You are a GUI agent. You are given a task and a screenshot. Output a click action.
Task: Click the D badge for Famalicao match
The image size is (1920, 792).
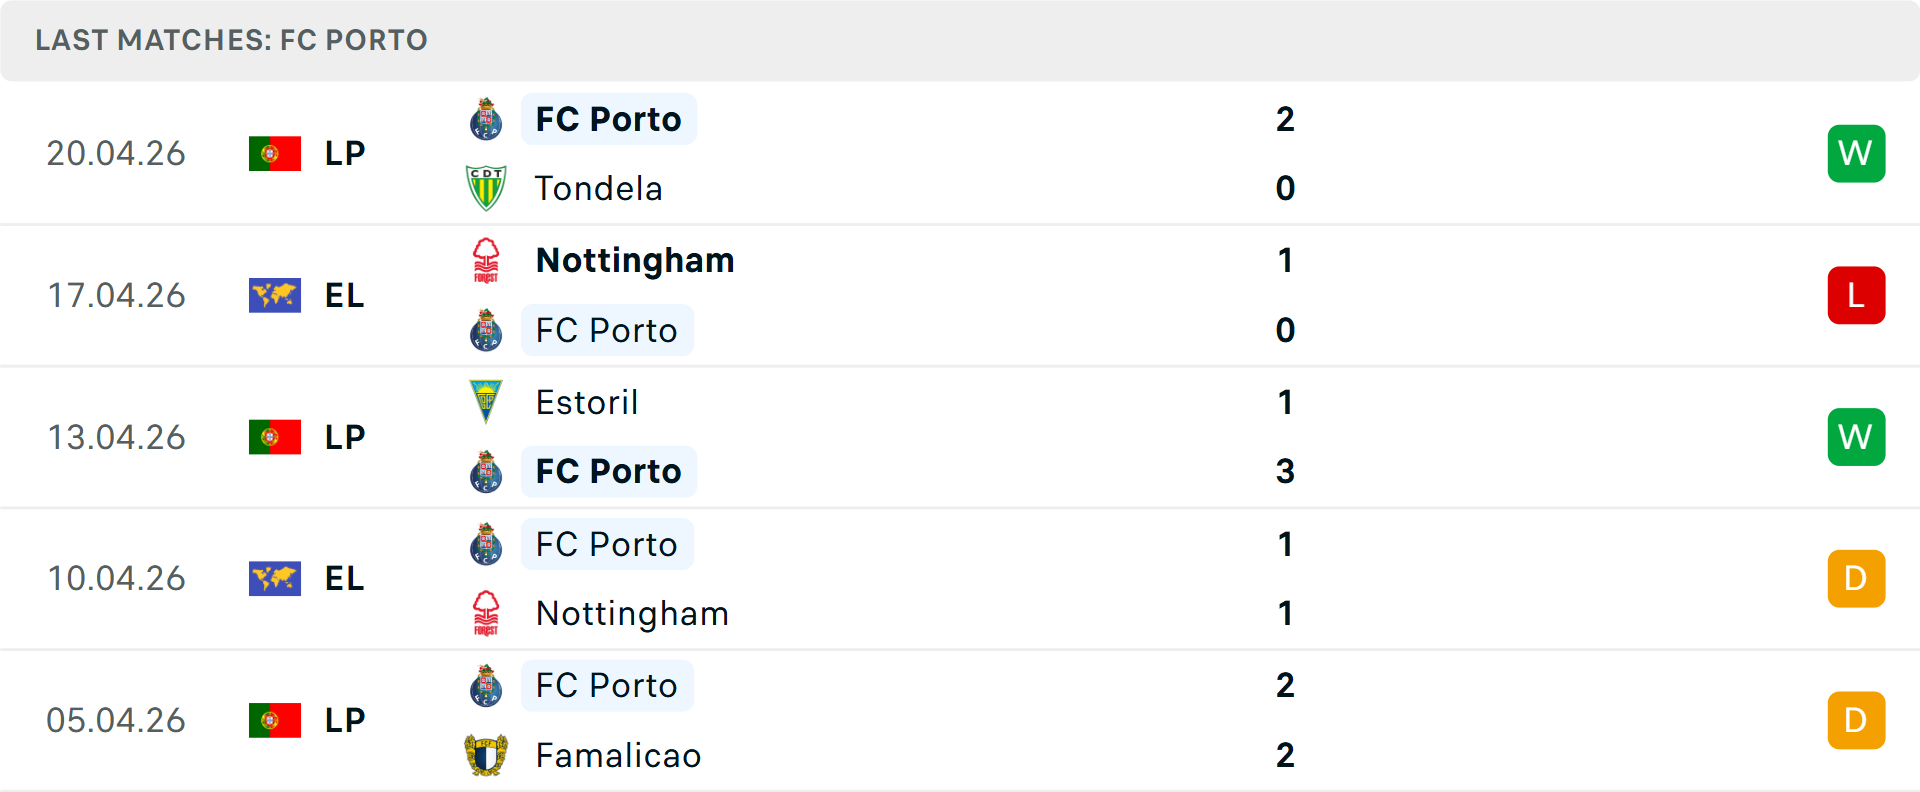(1856, 720)
